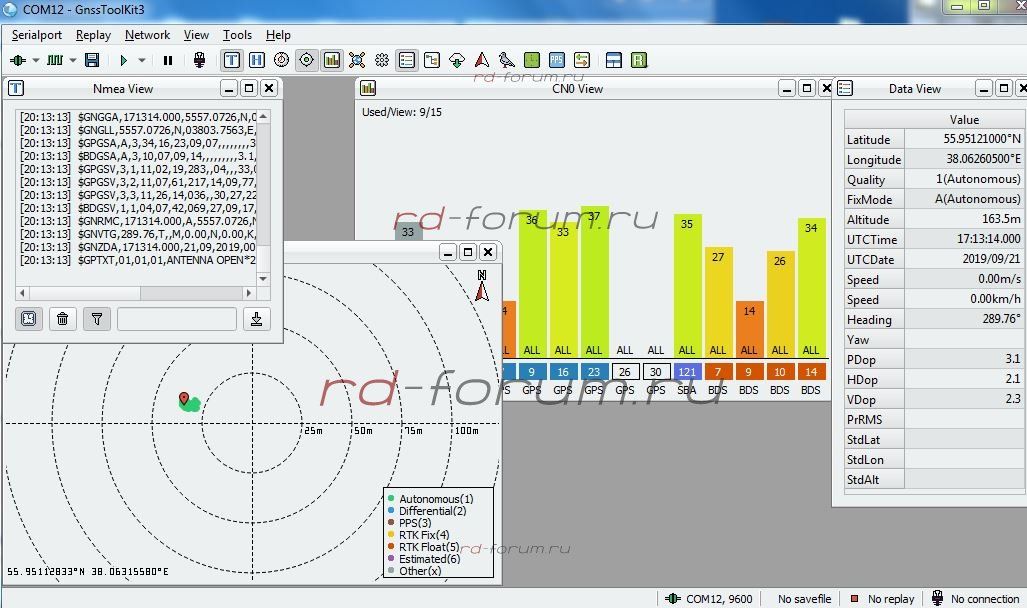Toggle the Data View list toolbar button
This screenshot has width=1027, height=608.
(x=407, y=60)
